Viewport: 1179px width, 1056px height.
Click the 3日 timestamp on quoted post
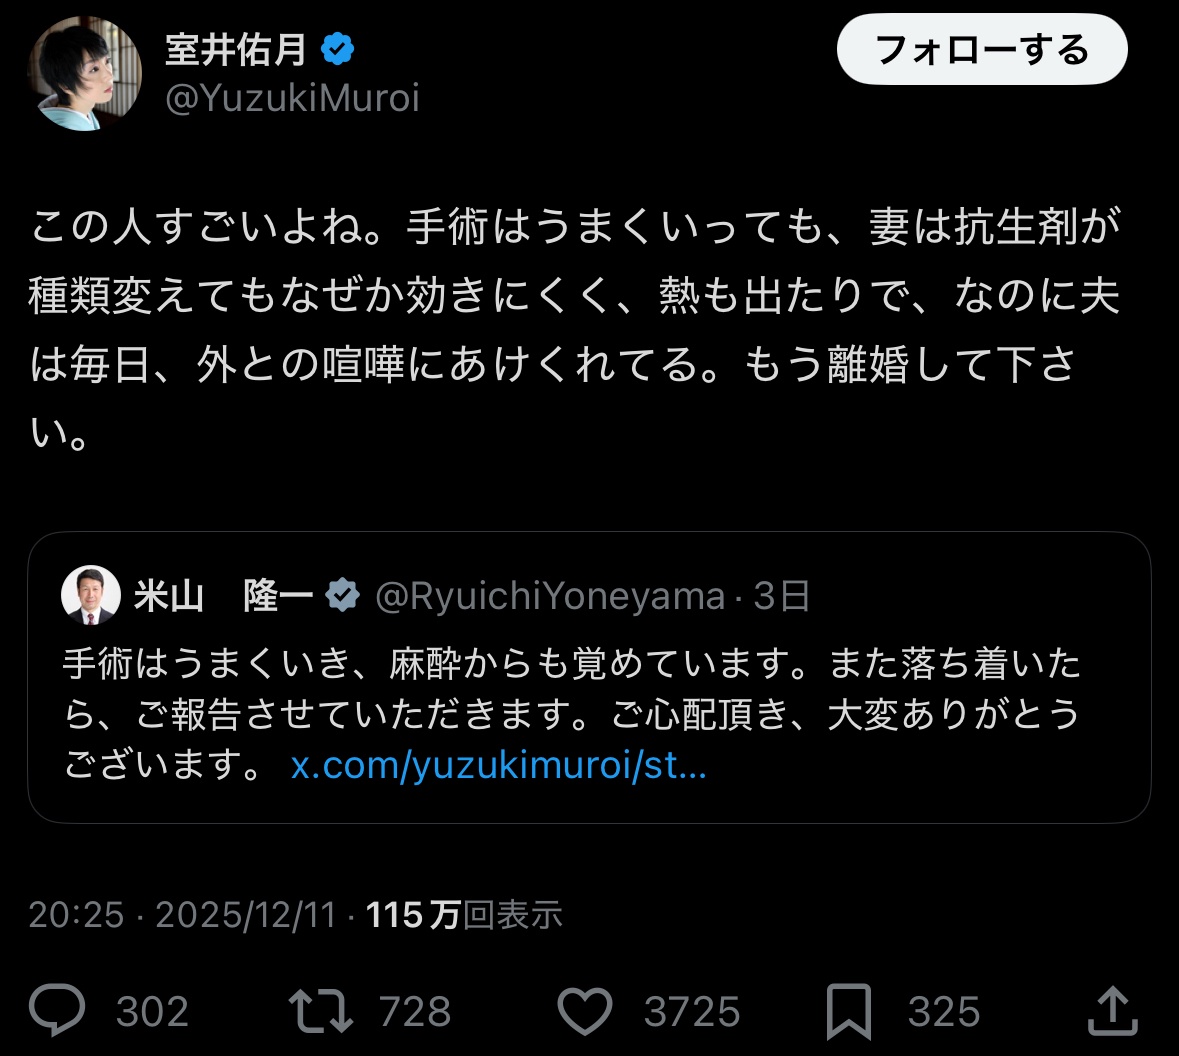point(781,596)
